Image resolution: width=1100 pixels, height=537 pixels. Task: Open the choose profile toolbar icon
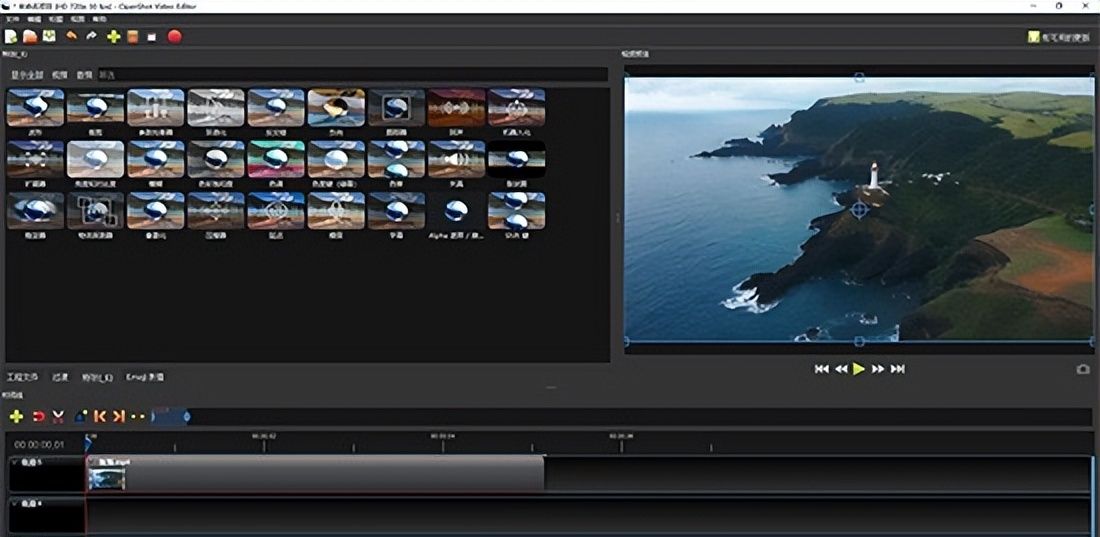(x=133, y=37)
